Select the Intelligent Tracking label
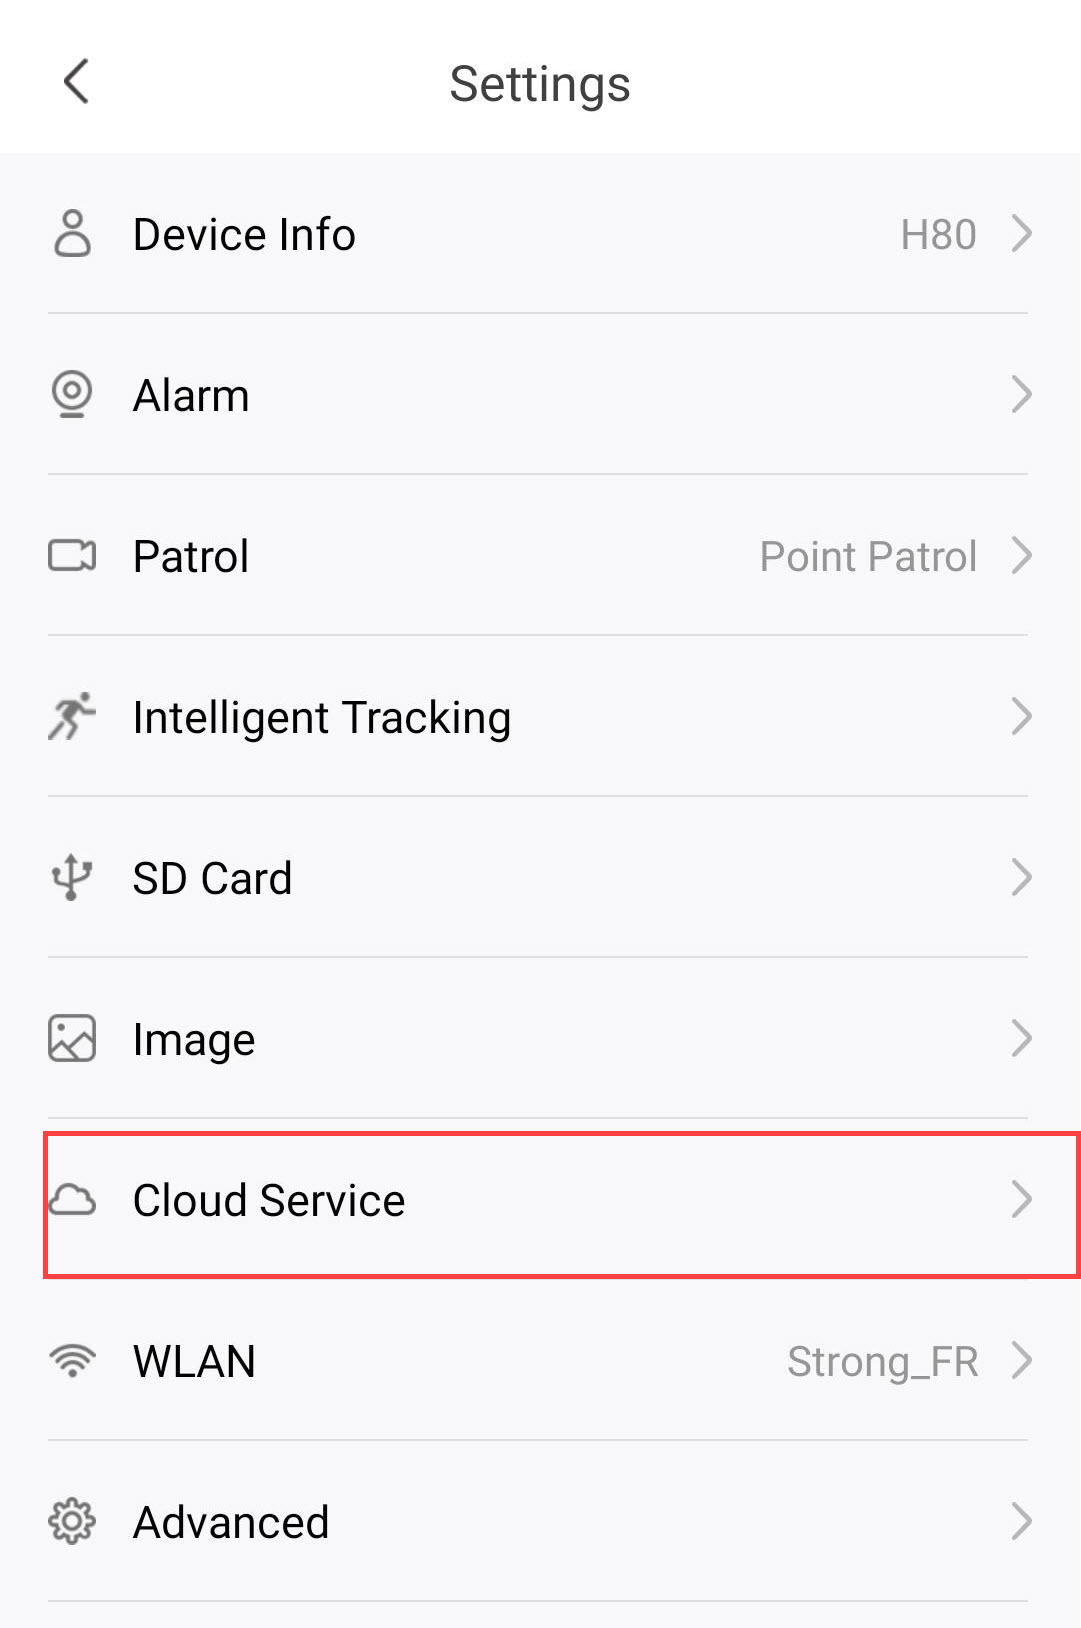The height and width of the screenshot is (1628, 1081). pyautogui.click(x=322, y=718)
